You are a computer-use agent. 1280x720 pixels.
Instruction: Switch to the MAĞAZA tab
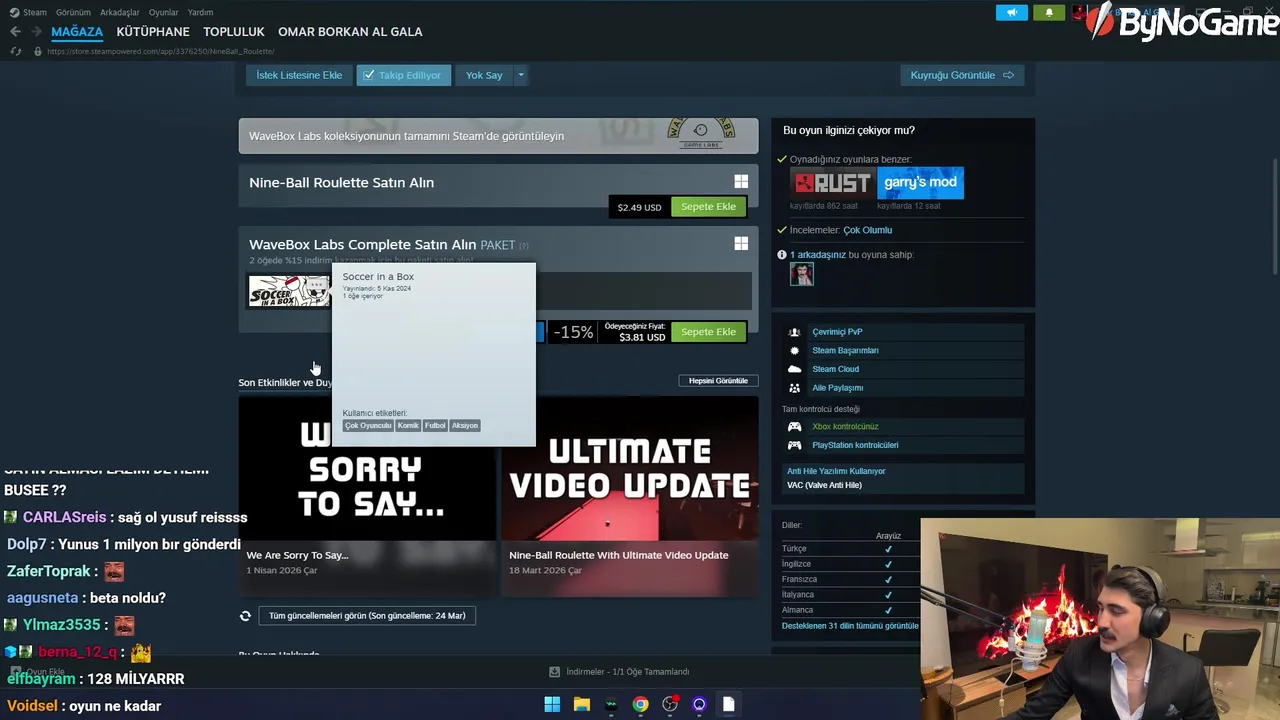click(x=77, y=32)
